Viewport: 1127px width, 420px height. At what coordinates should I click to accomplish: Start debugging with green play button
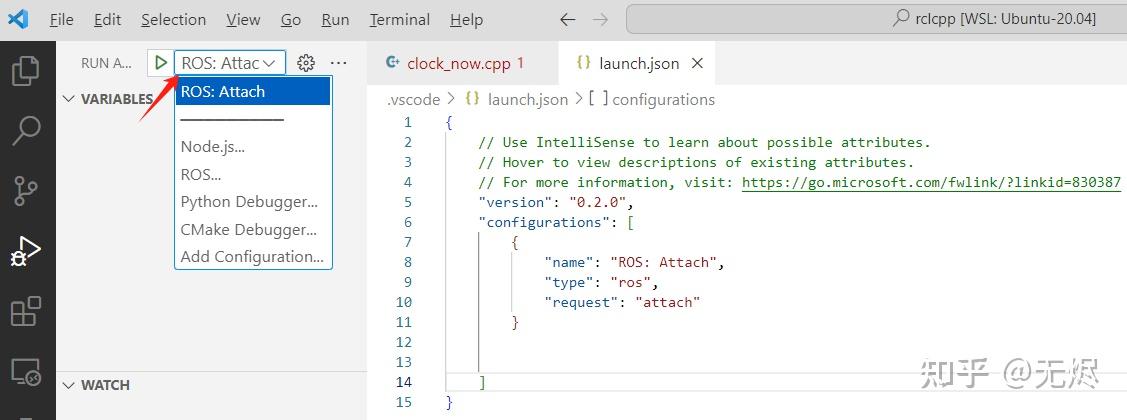pyautogui.click(x=161, y=63)
